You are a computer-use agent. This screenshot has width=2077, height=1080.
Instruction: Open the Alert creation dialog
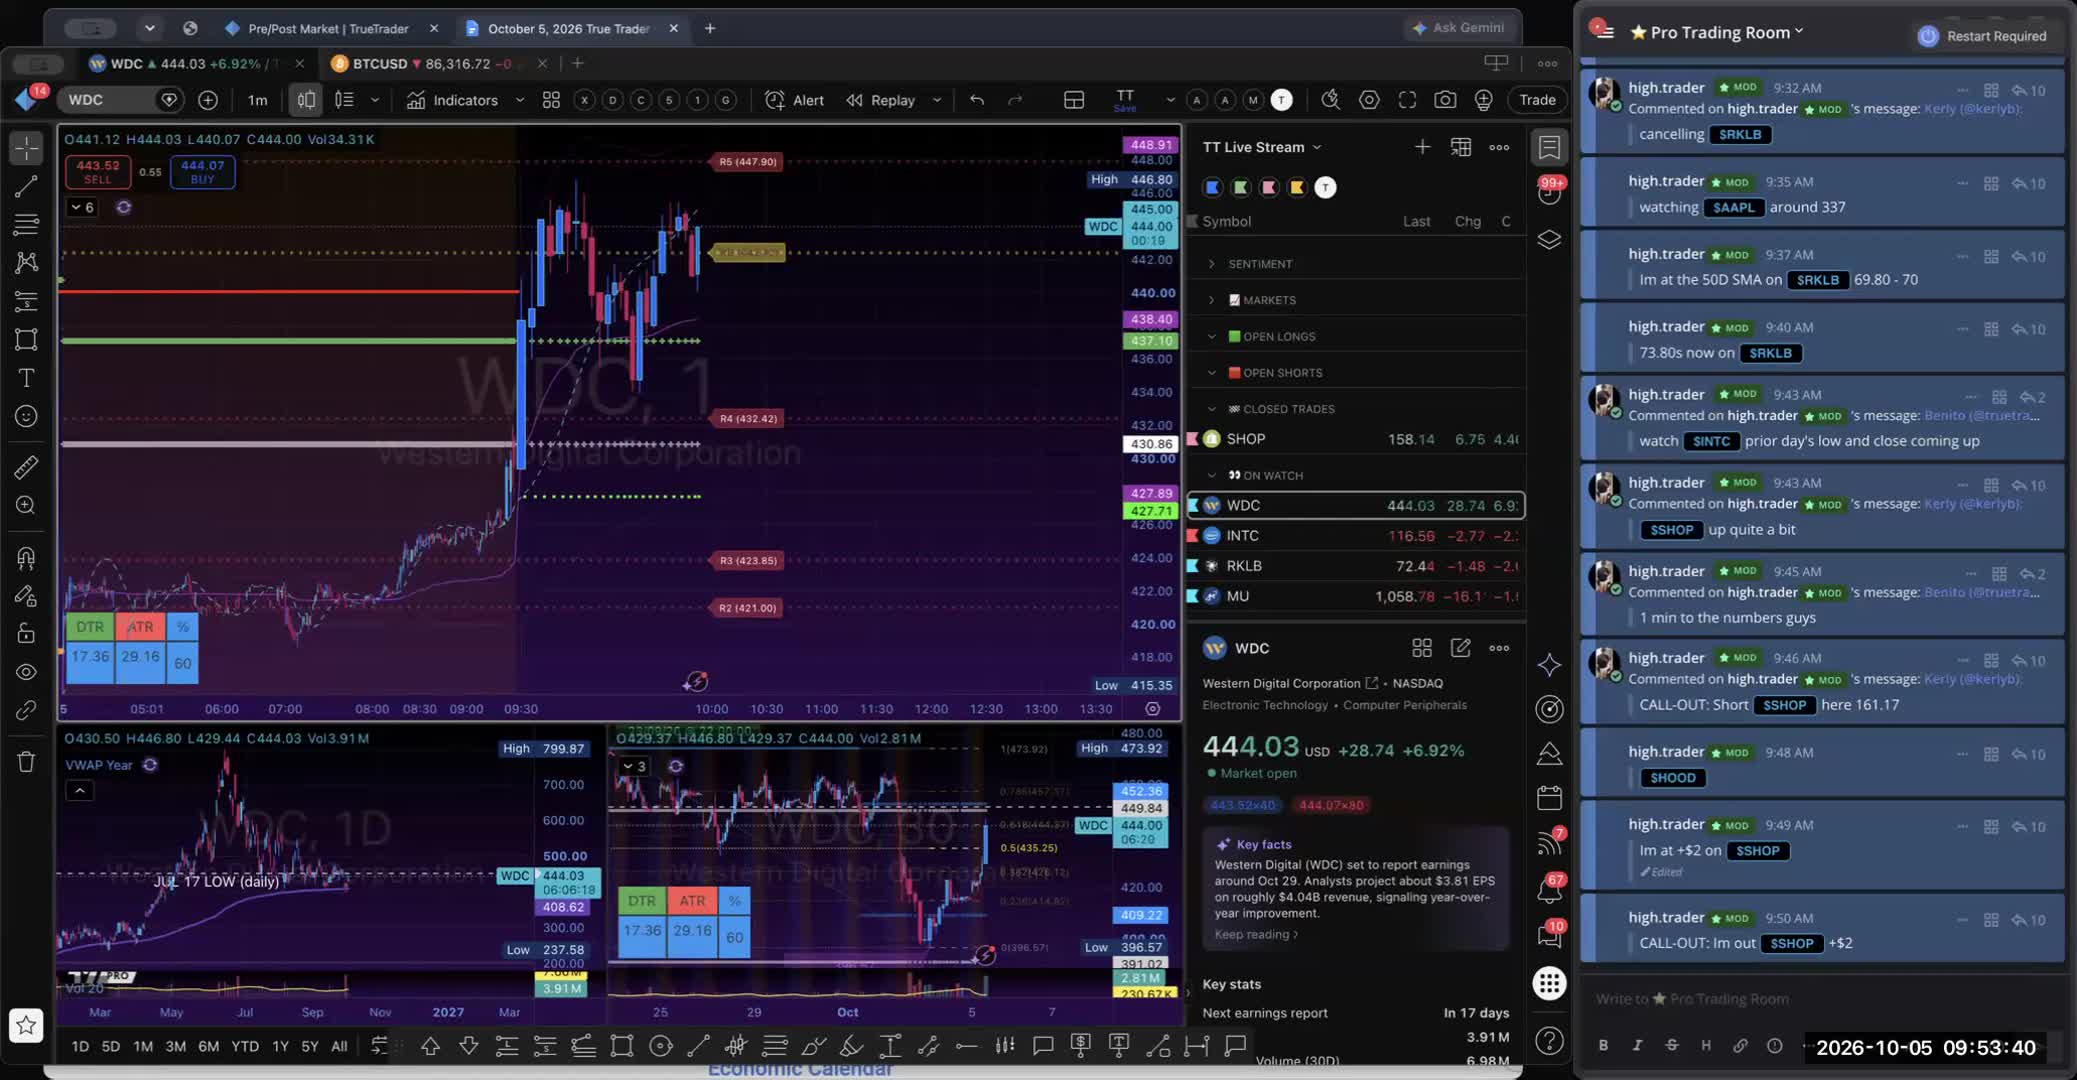pyautogui.click(x=795, y=100)
